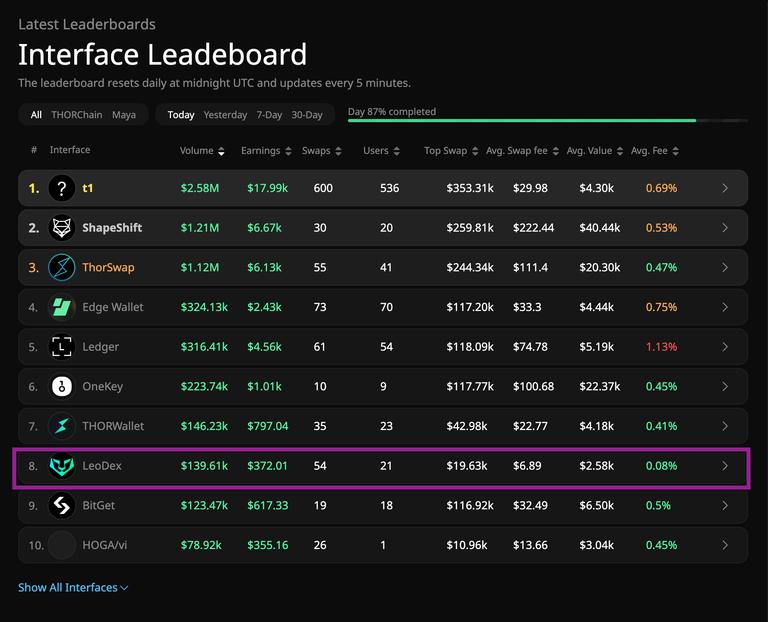Screen dimensions: 768x622
Task: Click the ShapeShift fox logo
Action: (62, 228)
